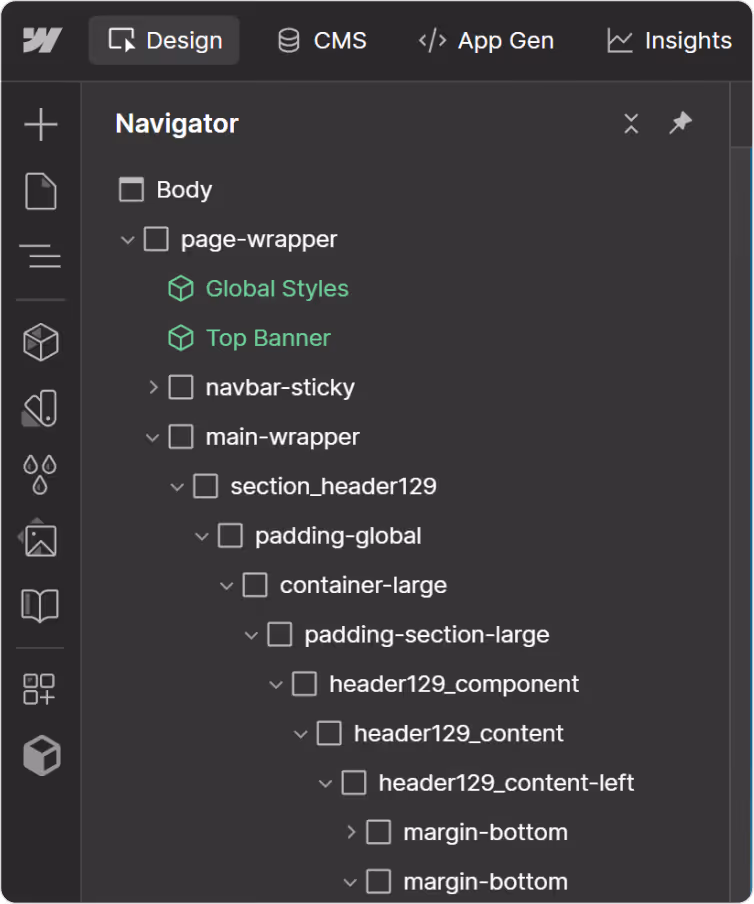
Task: Select the Top Banner component
Action: tap(266, 338)
